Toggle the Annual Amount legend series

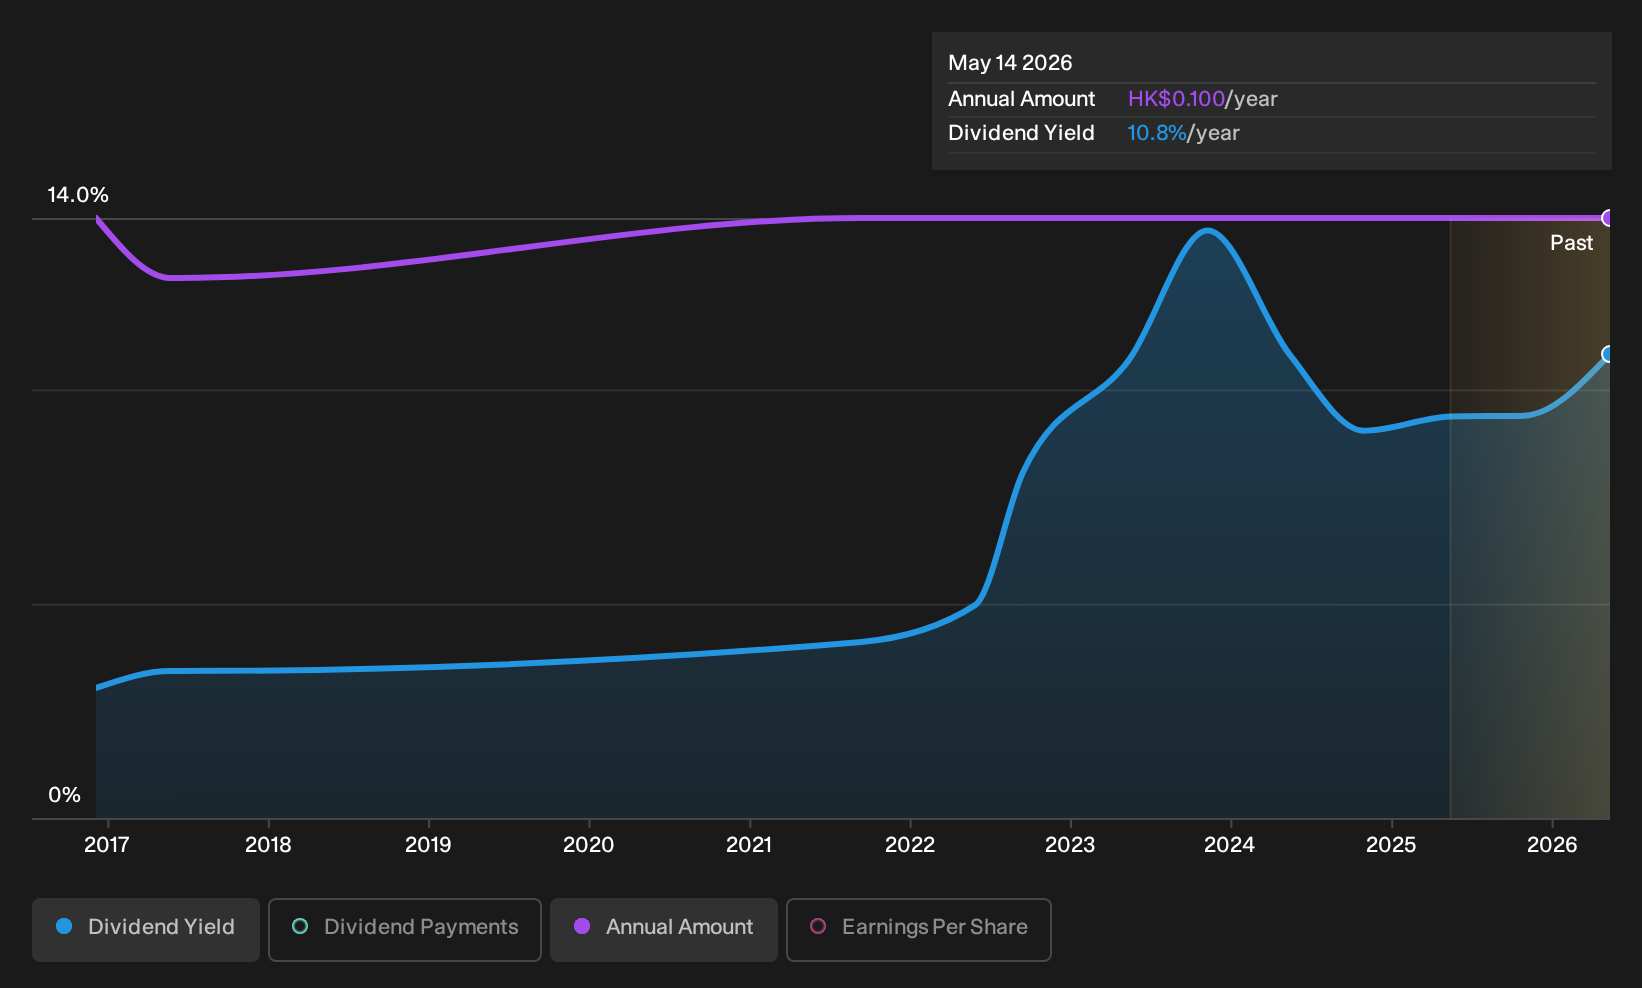coord(664,930)
